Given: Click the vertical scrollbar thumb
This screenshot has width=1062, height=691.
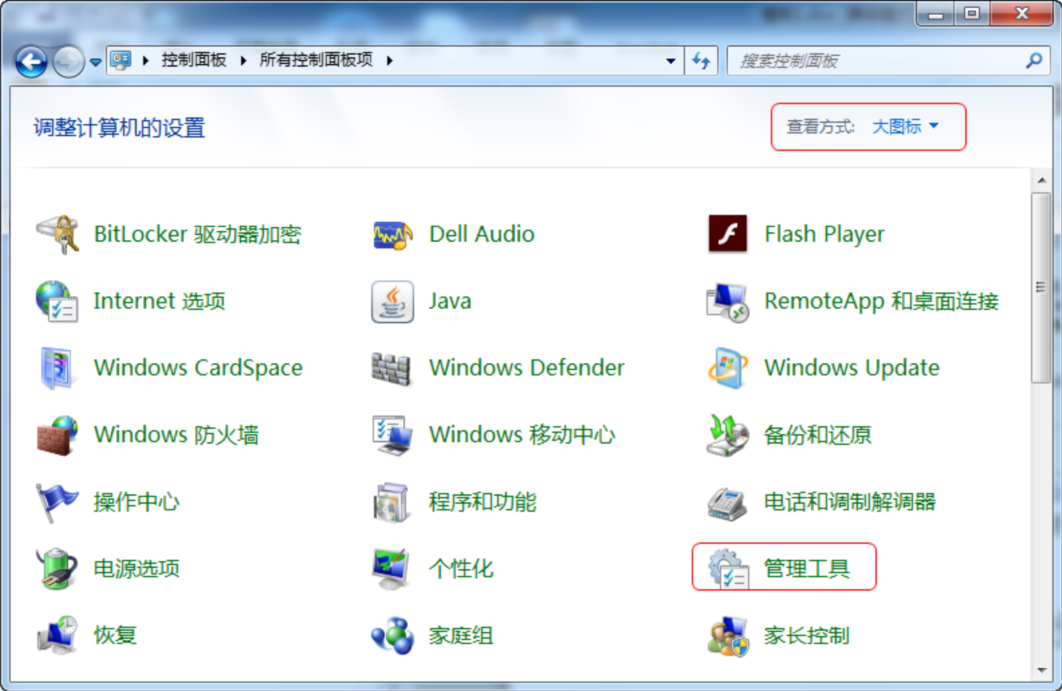Looking at the screenshot, I should coord(1040,288).
